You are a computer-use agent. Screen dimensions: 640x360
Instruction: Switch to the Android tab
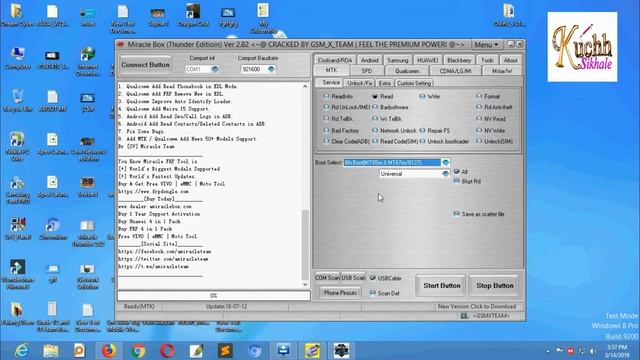pos(370,60)
